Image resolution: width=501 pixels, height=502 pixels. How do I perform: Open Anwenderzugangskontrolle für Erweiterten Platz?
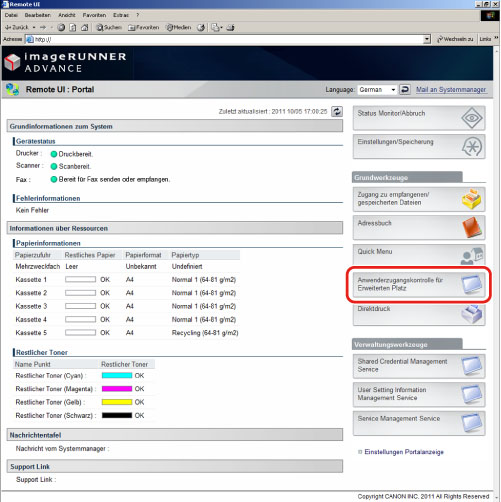(419, 284)
